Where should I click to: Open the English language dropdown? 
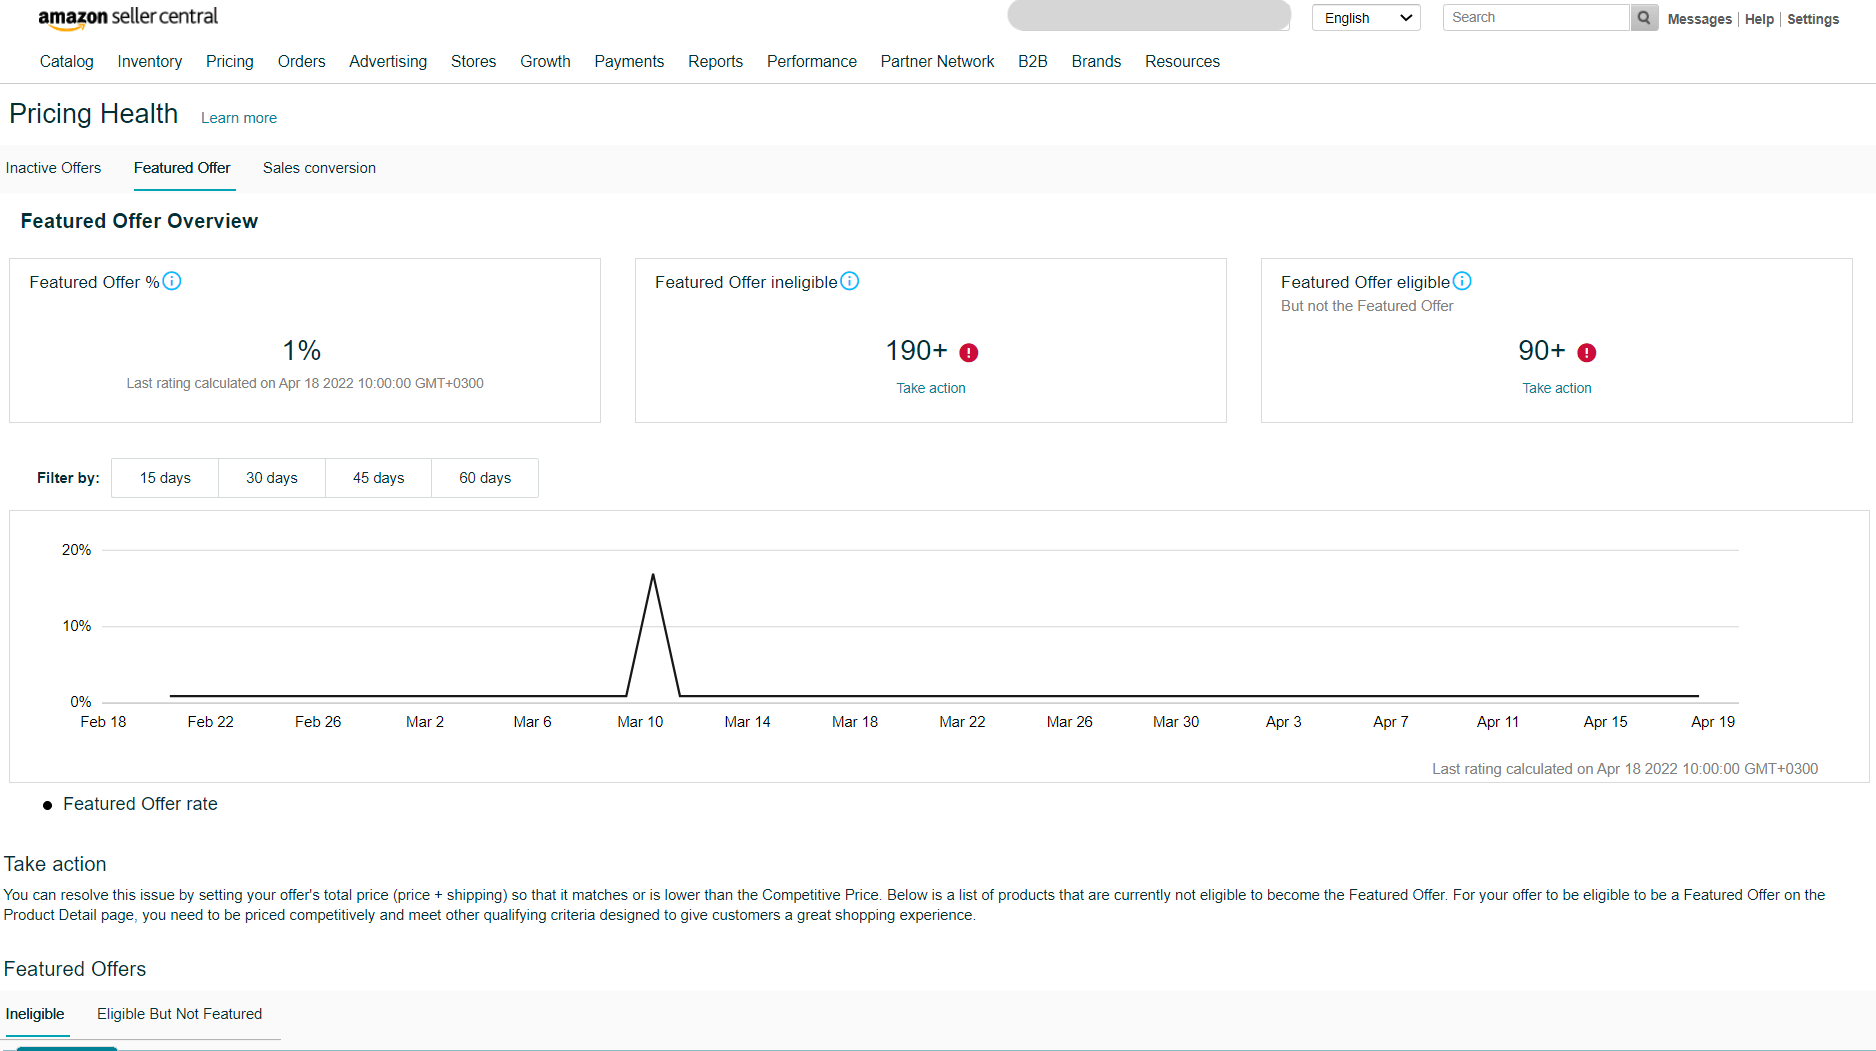click(1366, 18)
